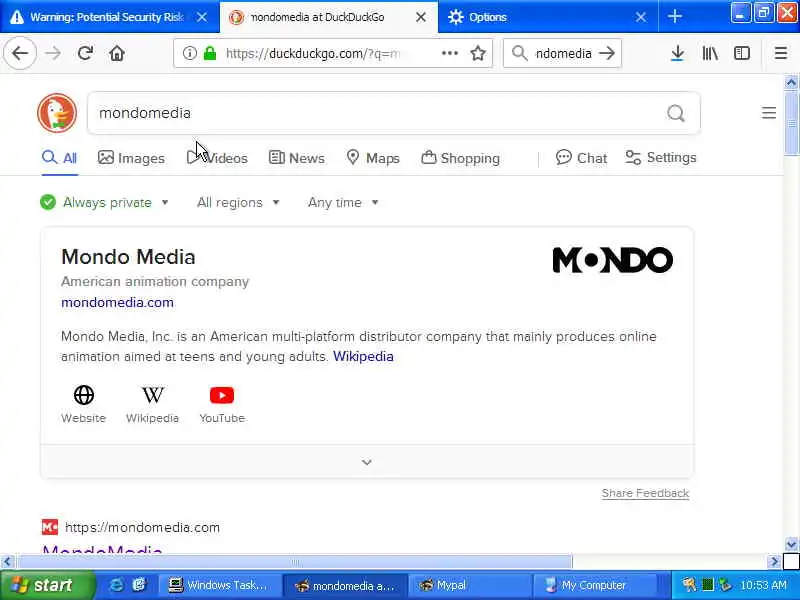
Task: Open DuckDuckGo Chat
Action: [x=581, y=158]
